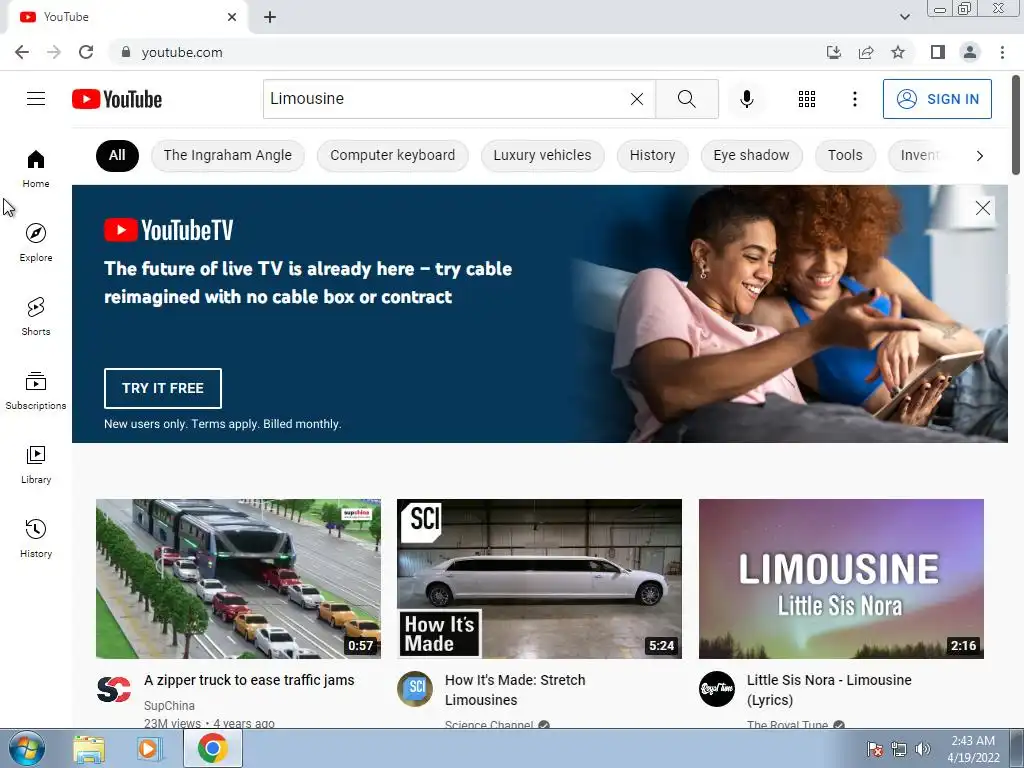
Task: Click the volume speaker tray icon
Action: pyautogui.click(x=922, y=749)
